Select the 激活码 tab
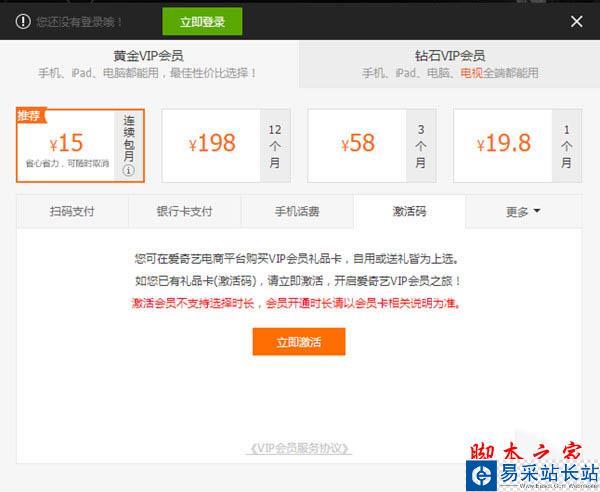Viewport: 600px width, 492px height. tap(409, 211)
